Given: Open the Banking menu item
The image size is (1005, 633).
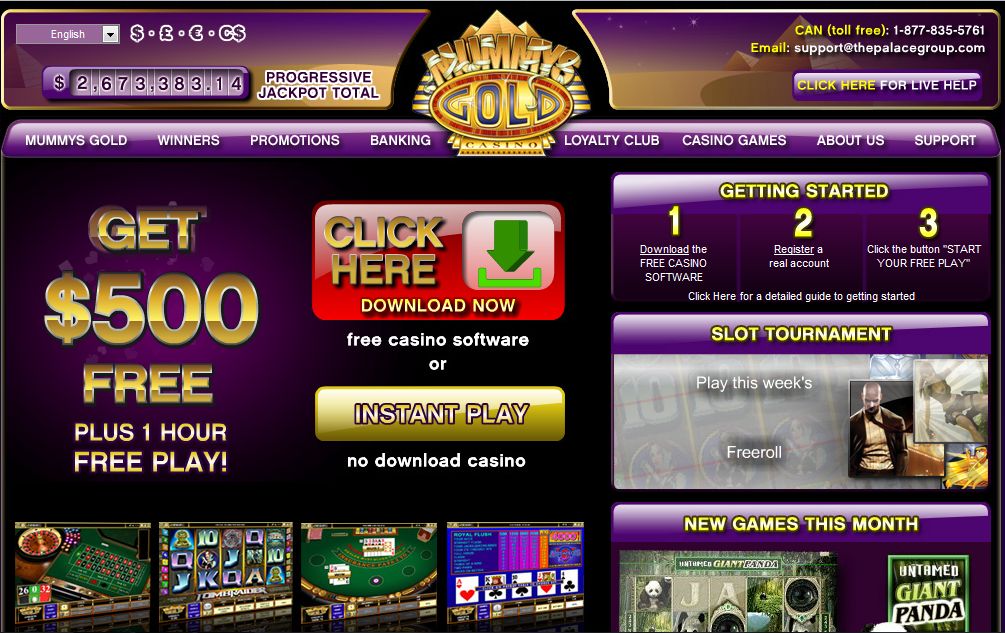Looking at the screenshot, I should click(x=400, y=140).
